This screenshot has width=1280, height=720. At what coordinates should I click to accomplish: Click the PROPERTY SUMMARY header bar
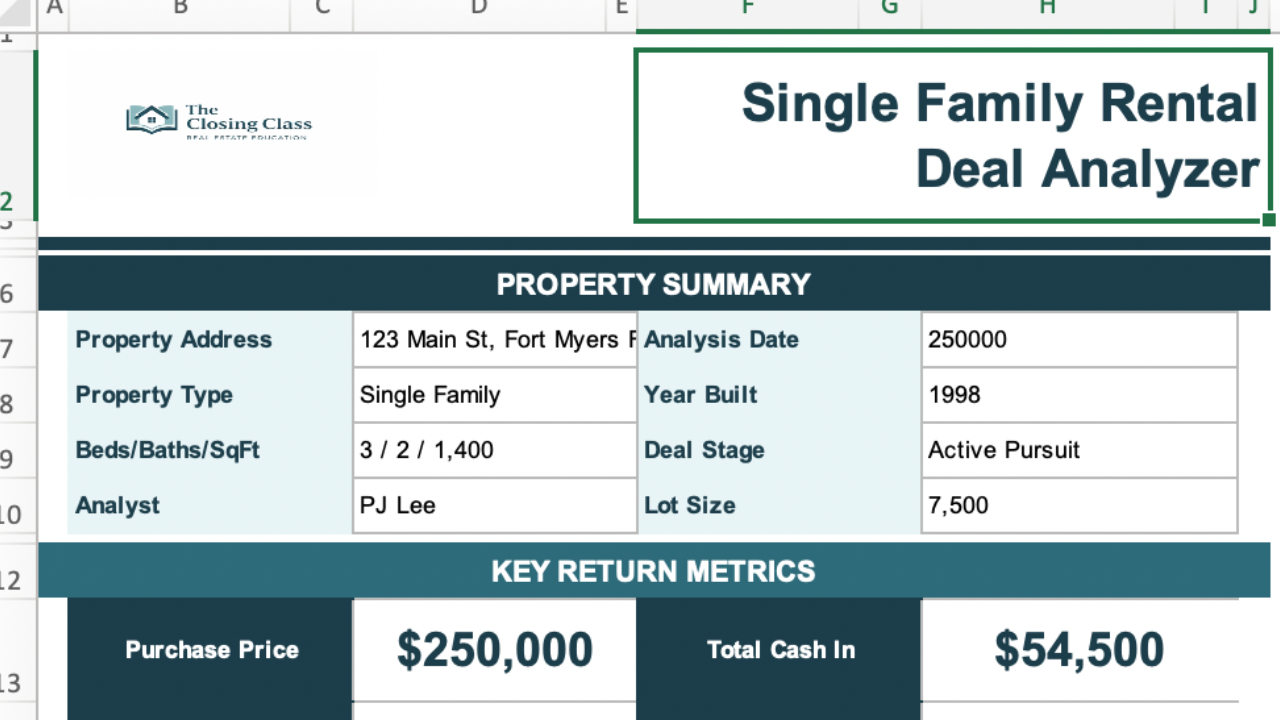click(x=653, y=284)
